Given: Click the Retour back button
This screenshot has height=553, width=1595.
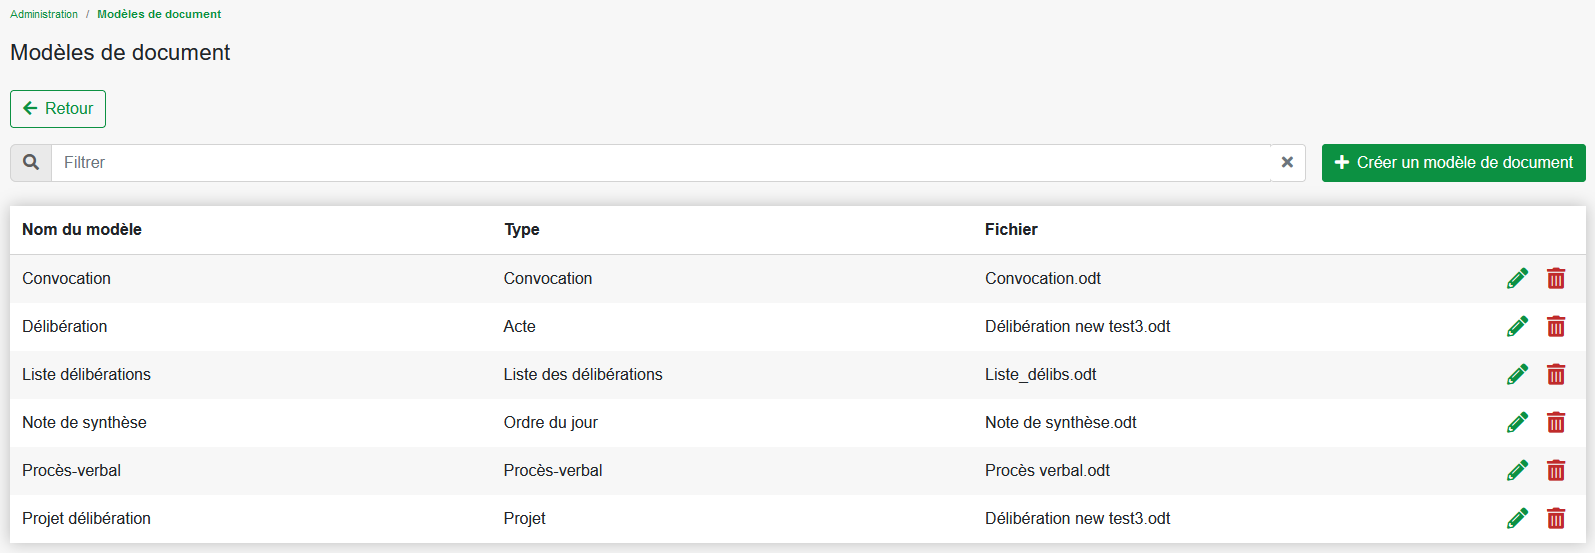Looking at the screenshot, I should 58,109.
